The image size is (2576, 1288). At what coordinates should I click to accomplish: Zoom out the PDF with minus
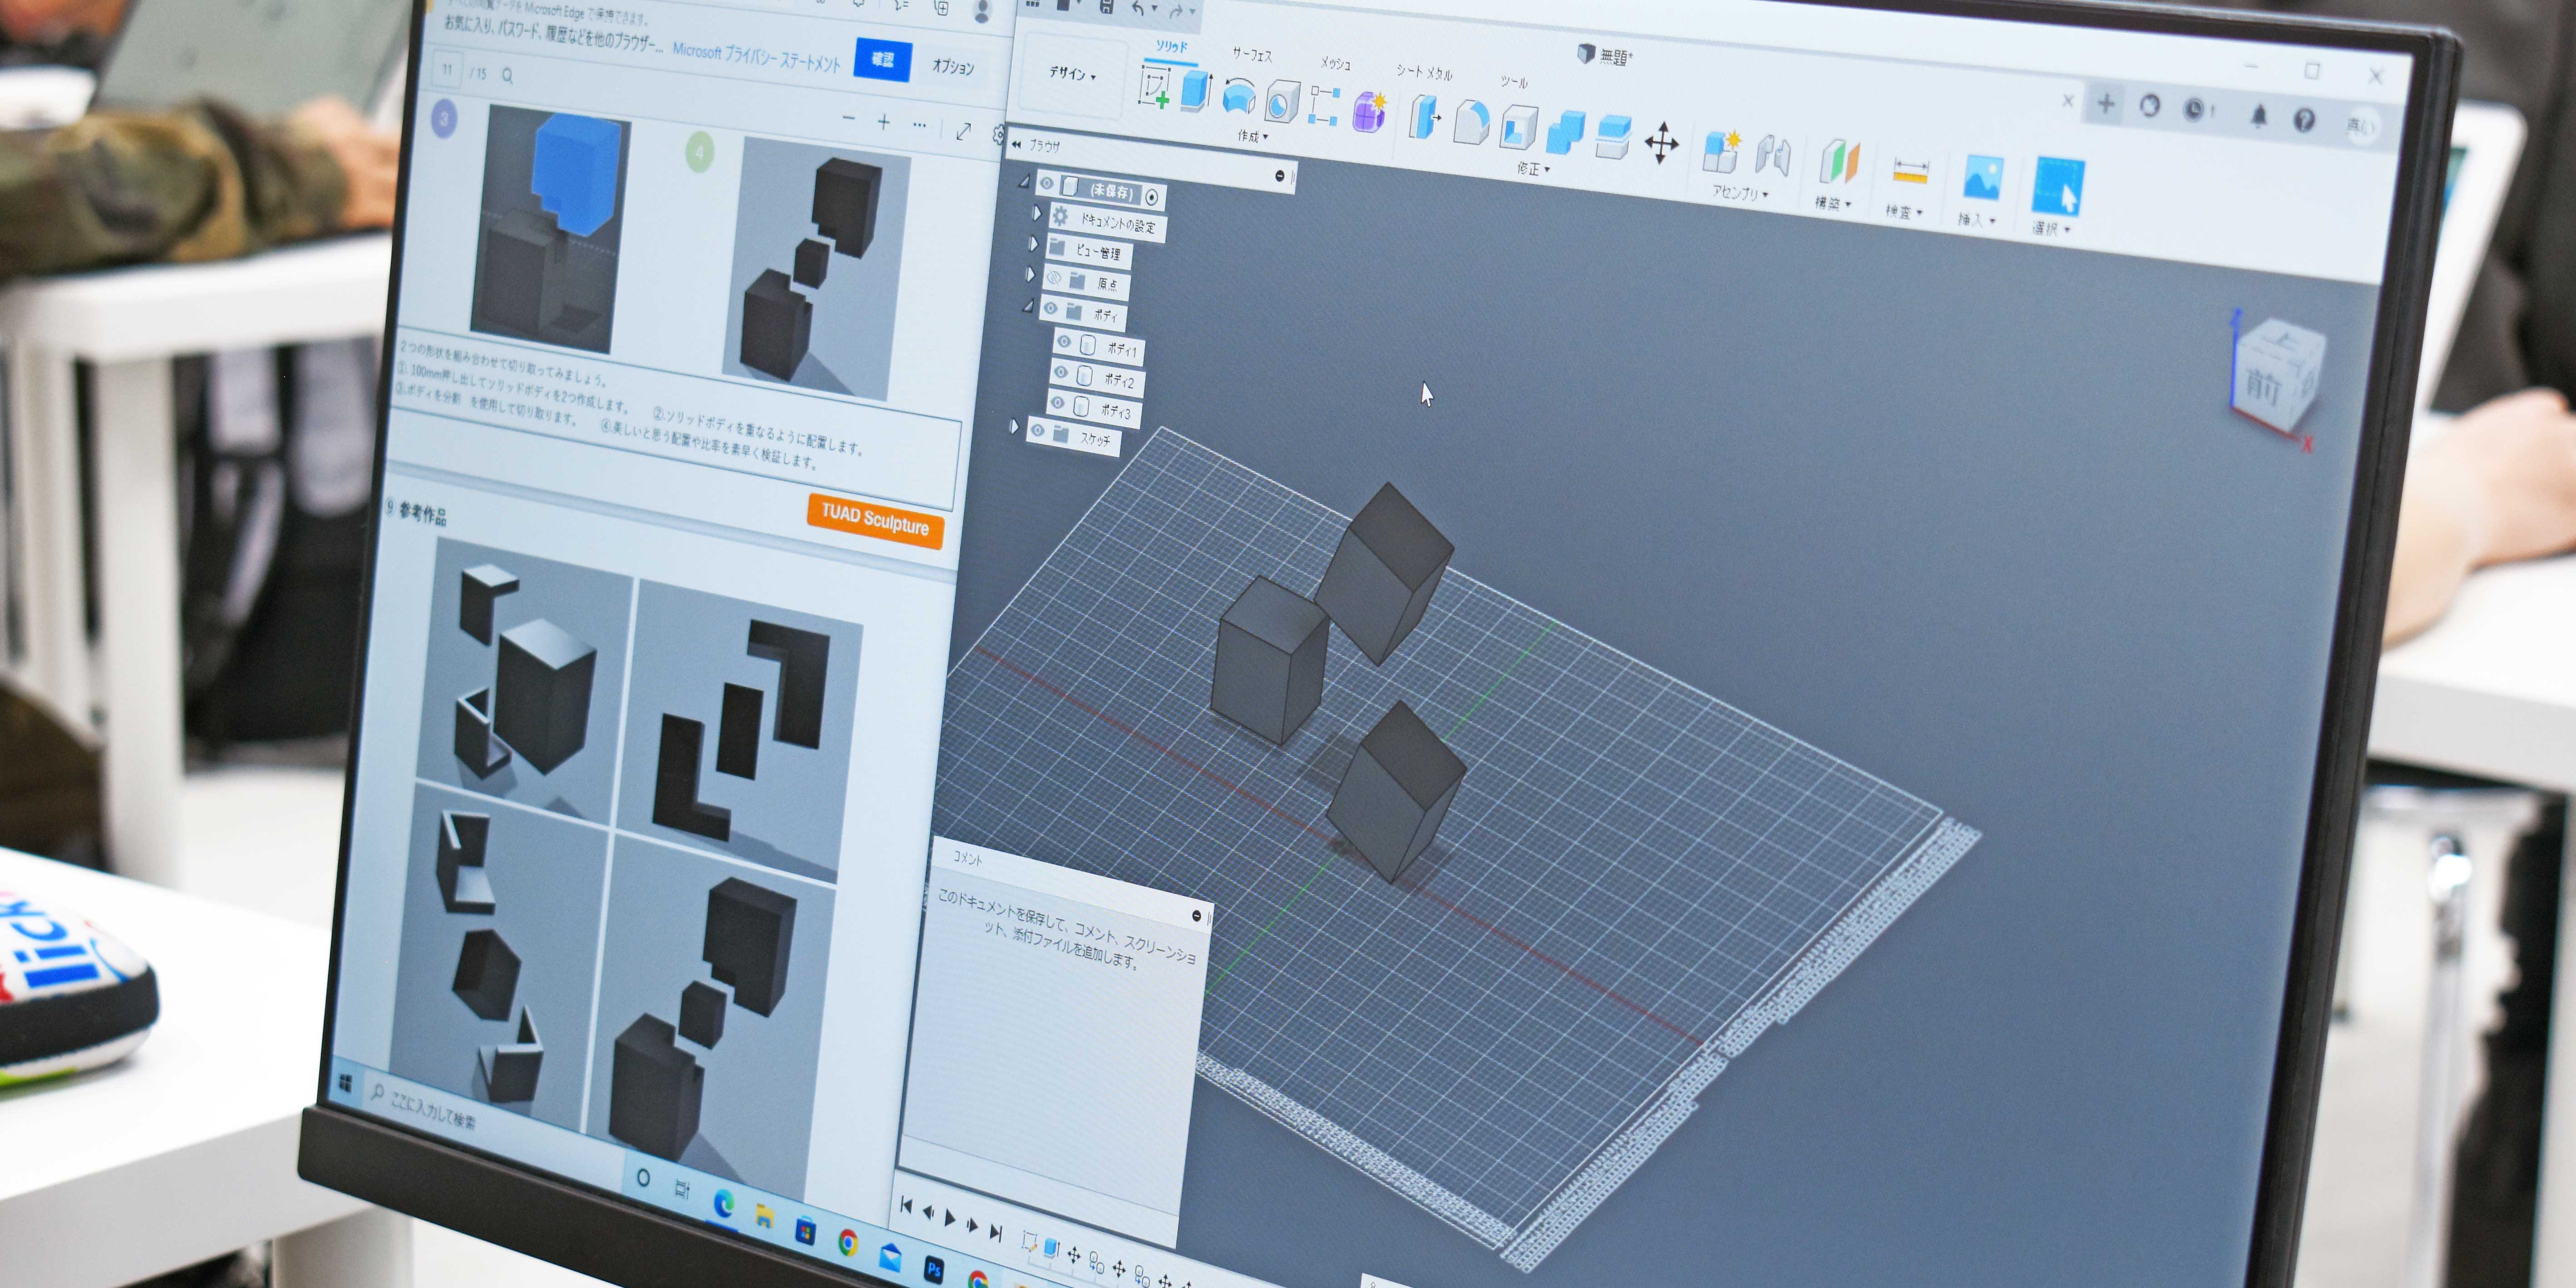coord(848,119)
